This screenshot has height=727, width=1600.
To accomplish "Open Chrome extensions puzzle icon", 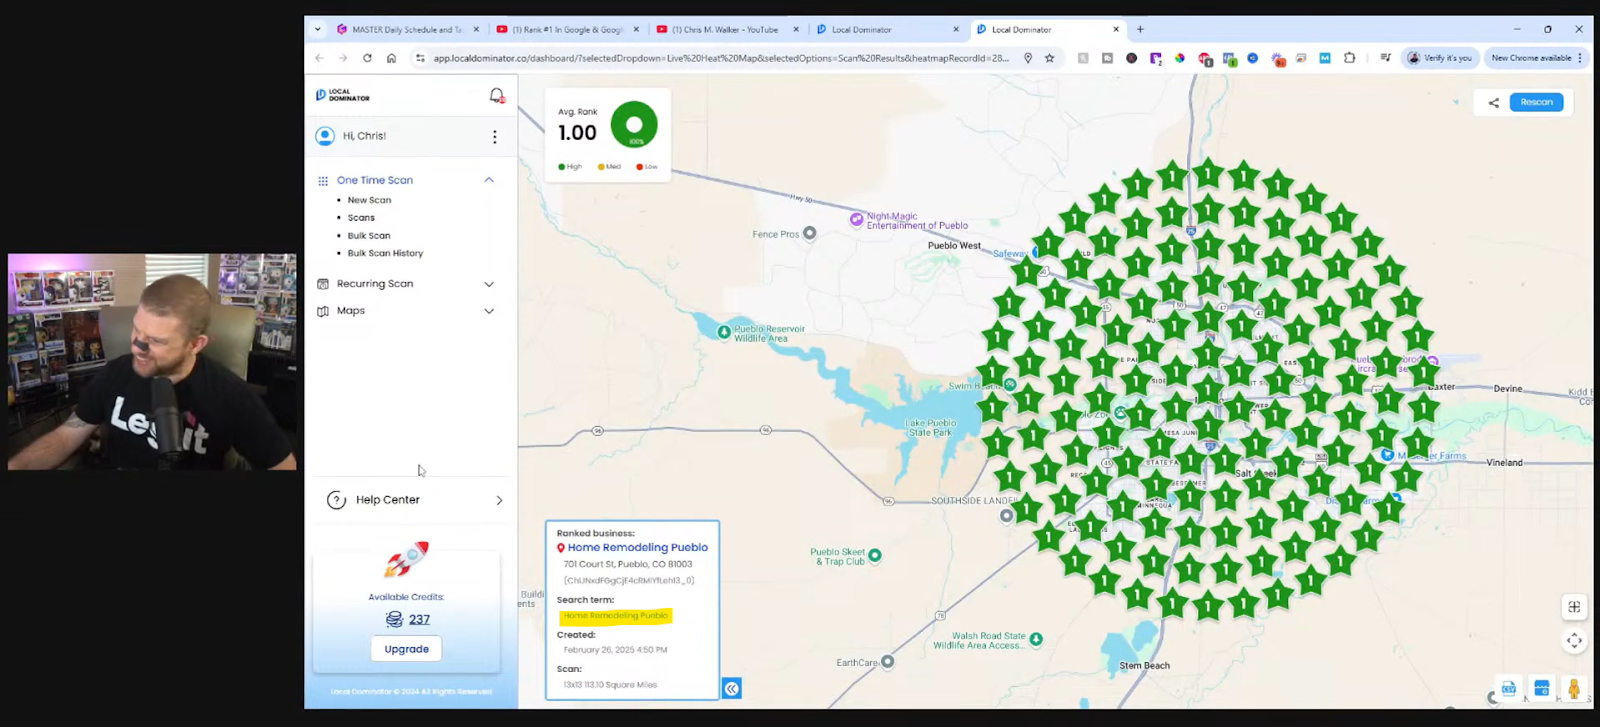I will tap(1349, 58).
